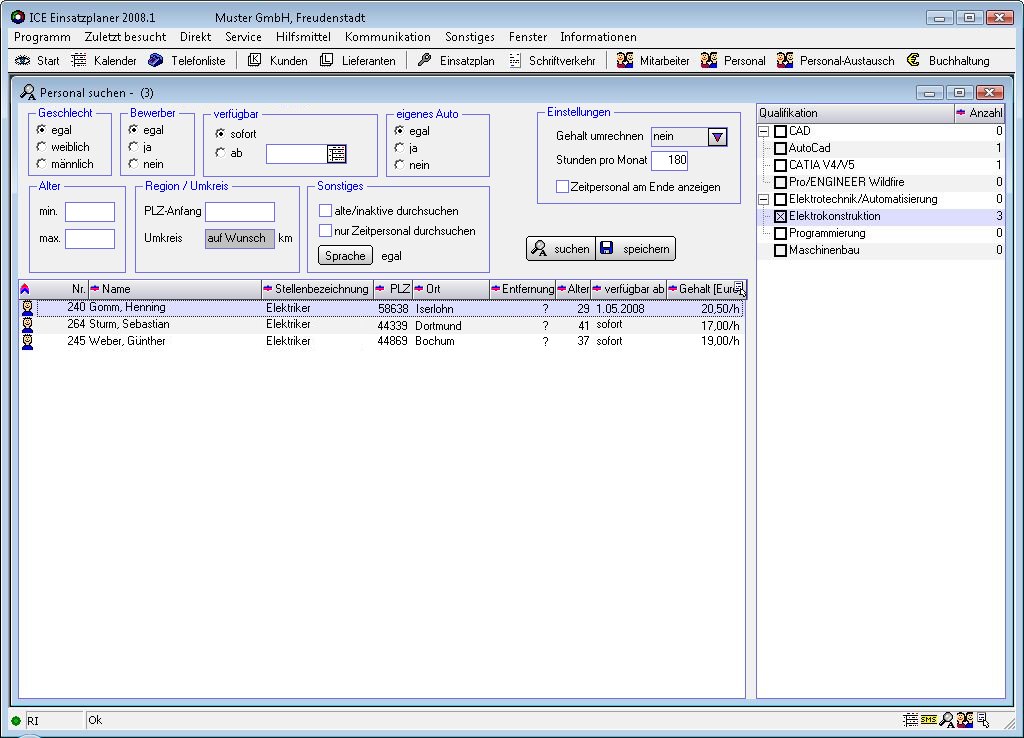Check the AutoCad qualification box

click(781, 149)
